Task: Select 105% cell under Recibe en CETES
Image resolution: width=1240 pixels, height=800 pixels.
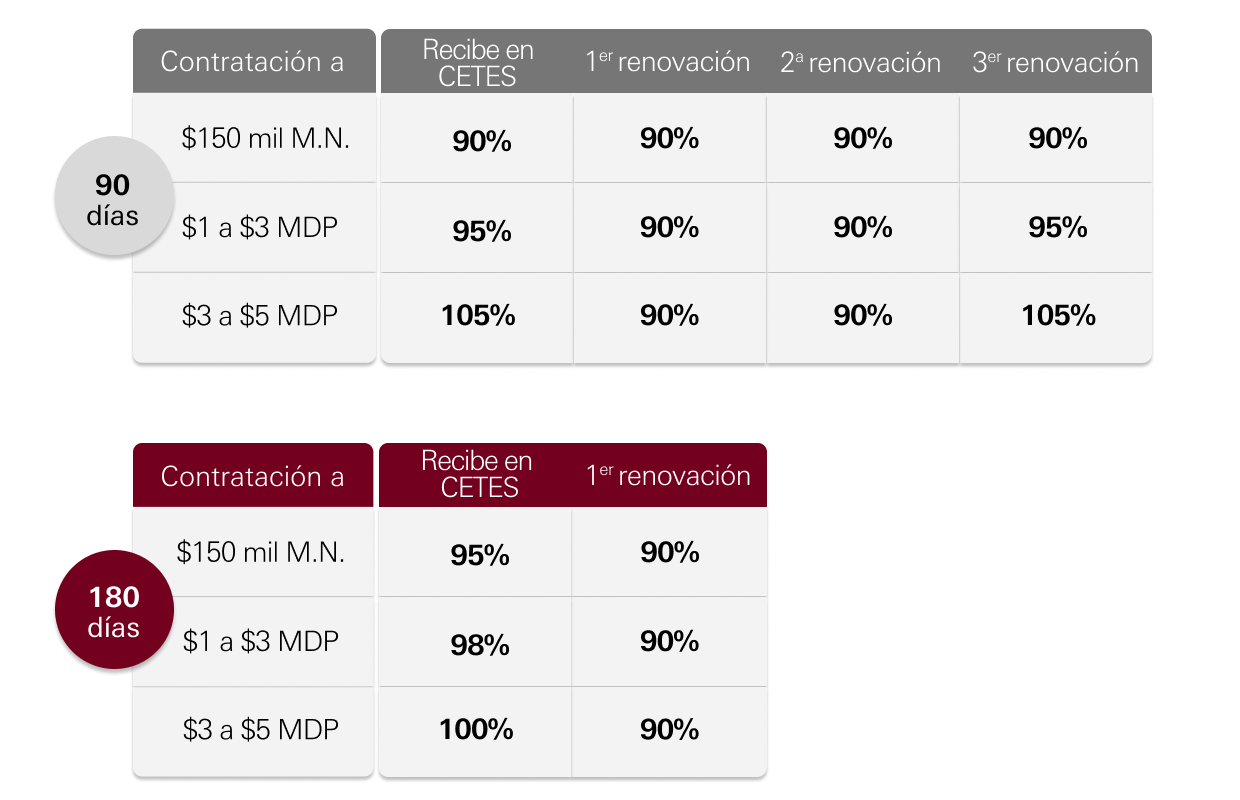Action: tap(478, 317)
